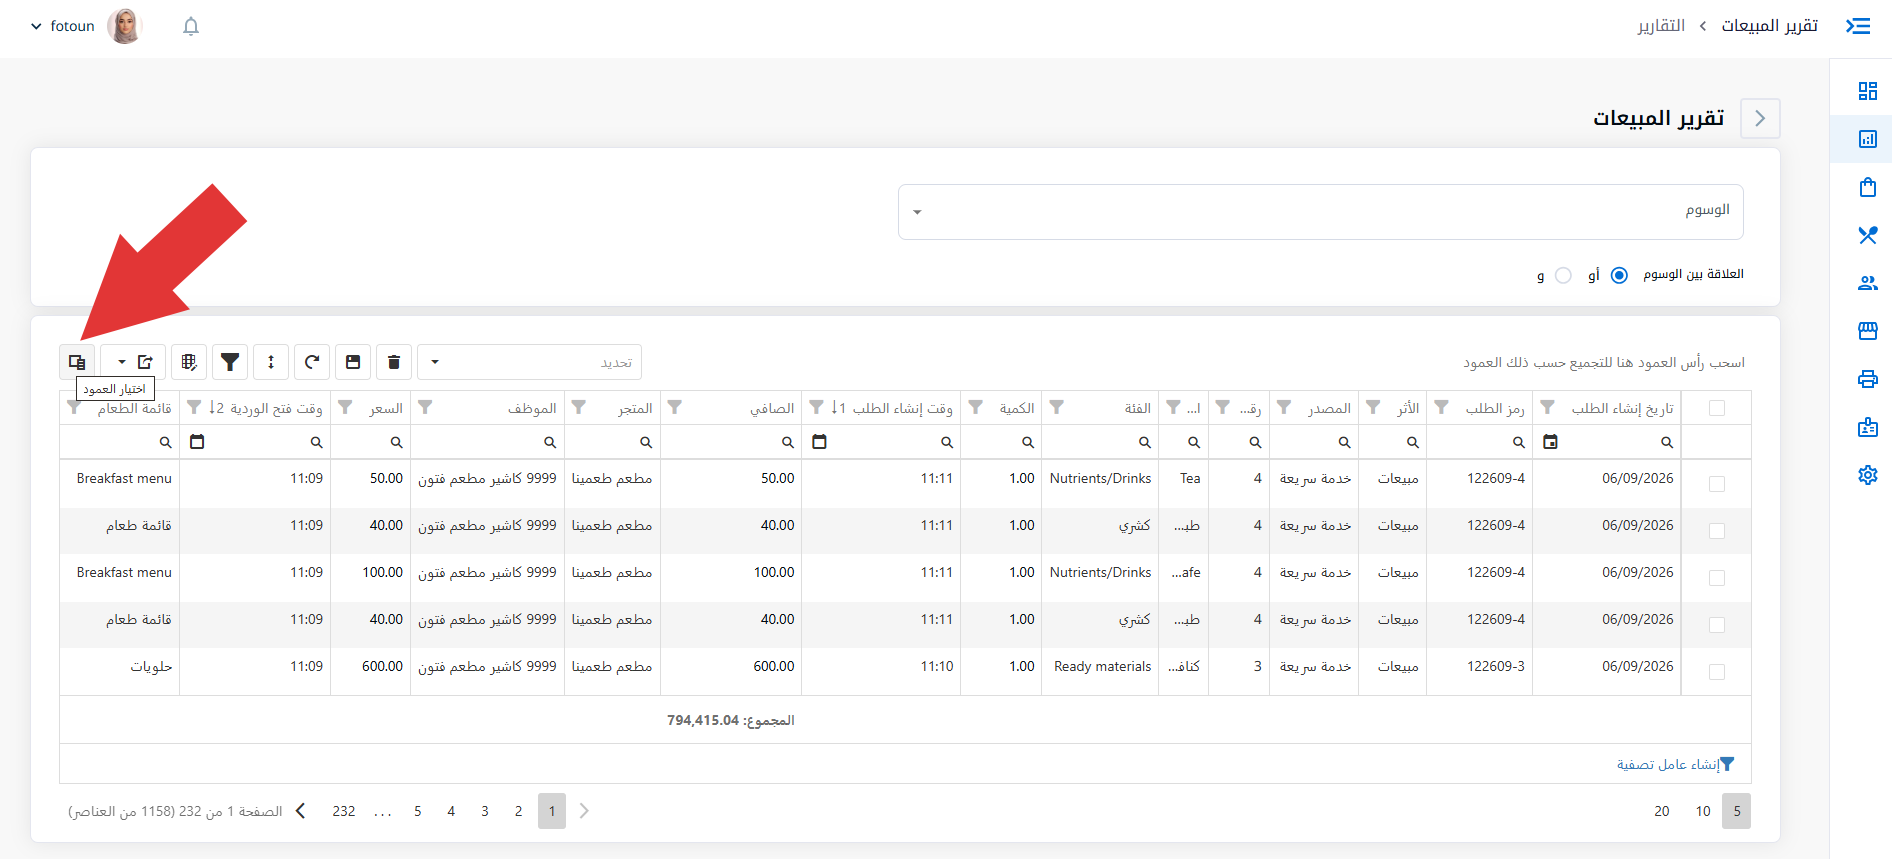Image resolution: width=1892 pixels, height=859 pixels.
Task: Expand the الوسوم tags dropdown
Action: (1320, 212)
